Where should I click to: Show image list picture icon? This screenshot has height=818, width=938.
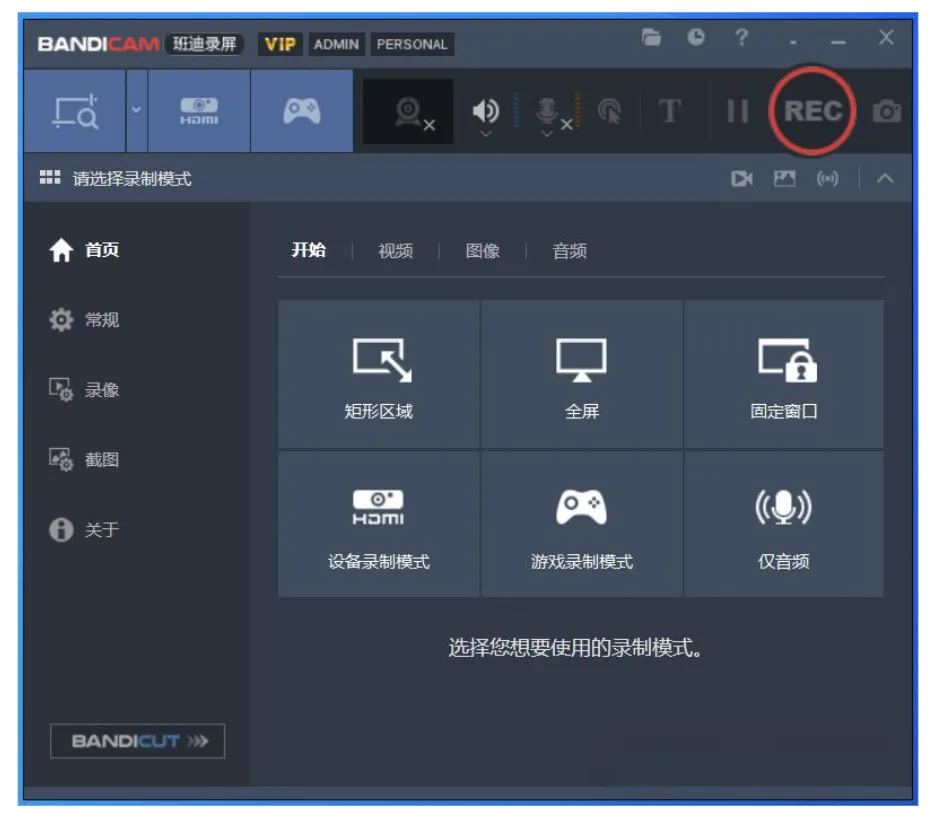click(x=784, y=178)
